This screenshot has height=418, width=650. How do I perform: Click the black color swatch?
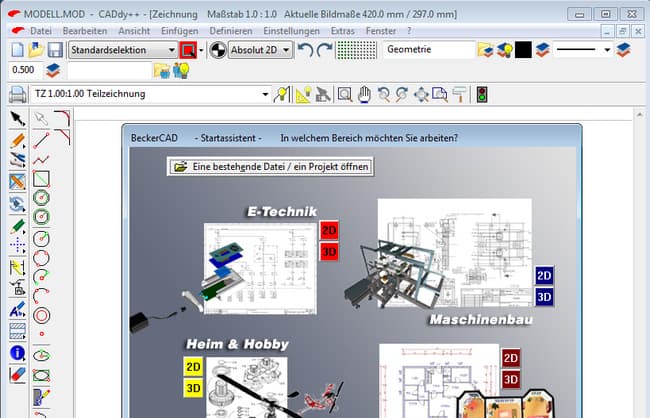pos(523,50)
